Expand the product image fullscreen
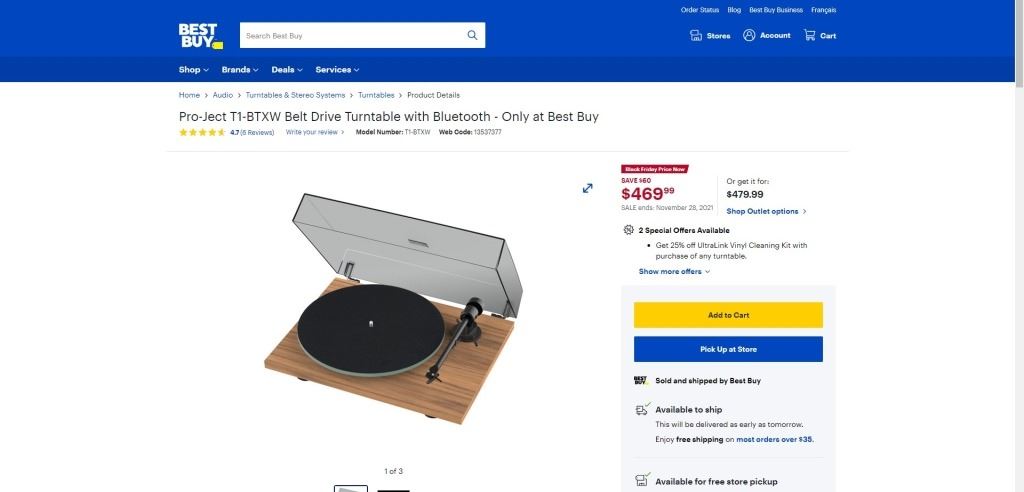1024x492 pixels. (x=588, y=188)
